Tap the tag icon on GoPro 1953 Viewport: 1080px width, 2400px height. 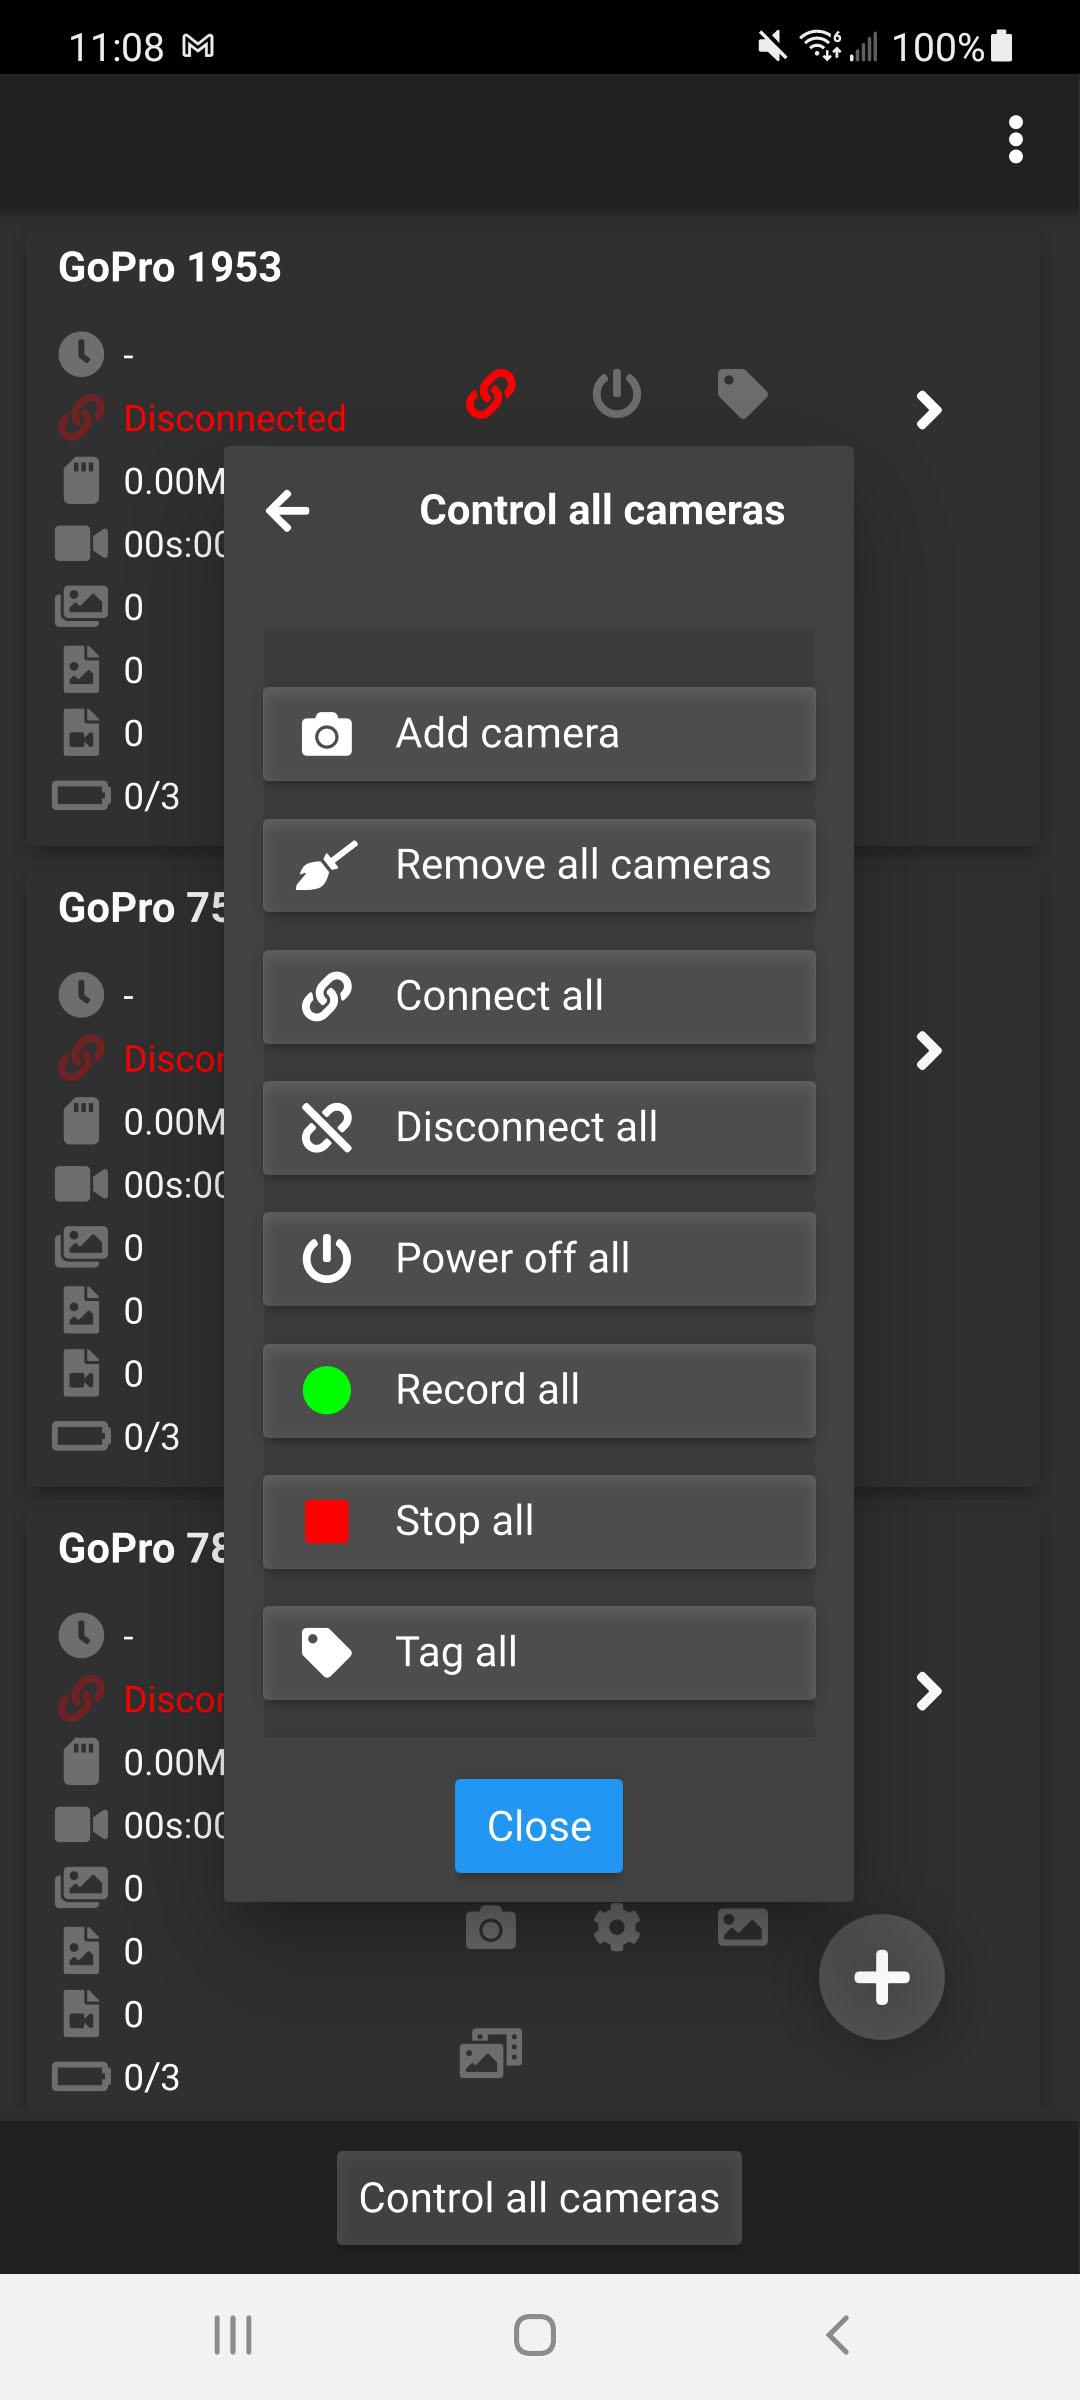coord(742,393)
